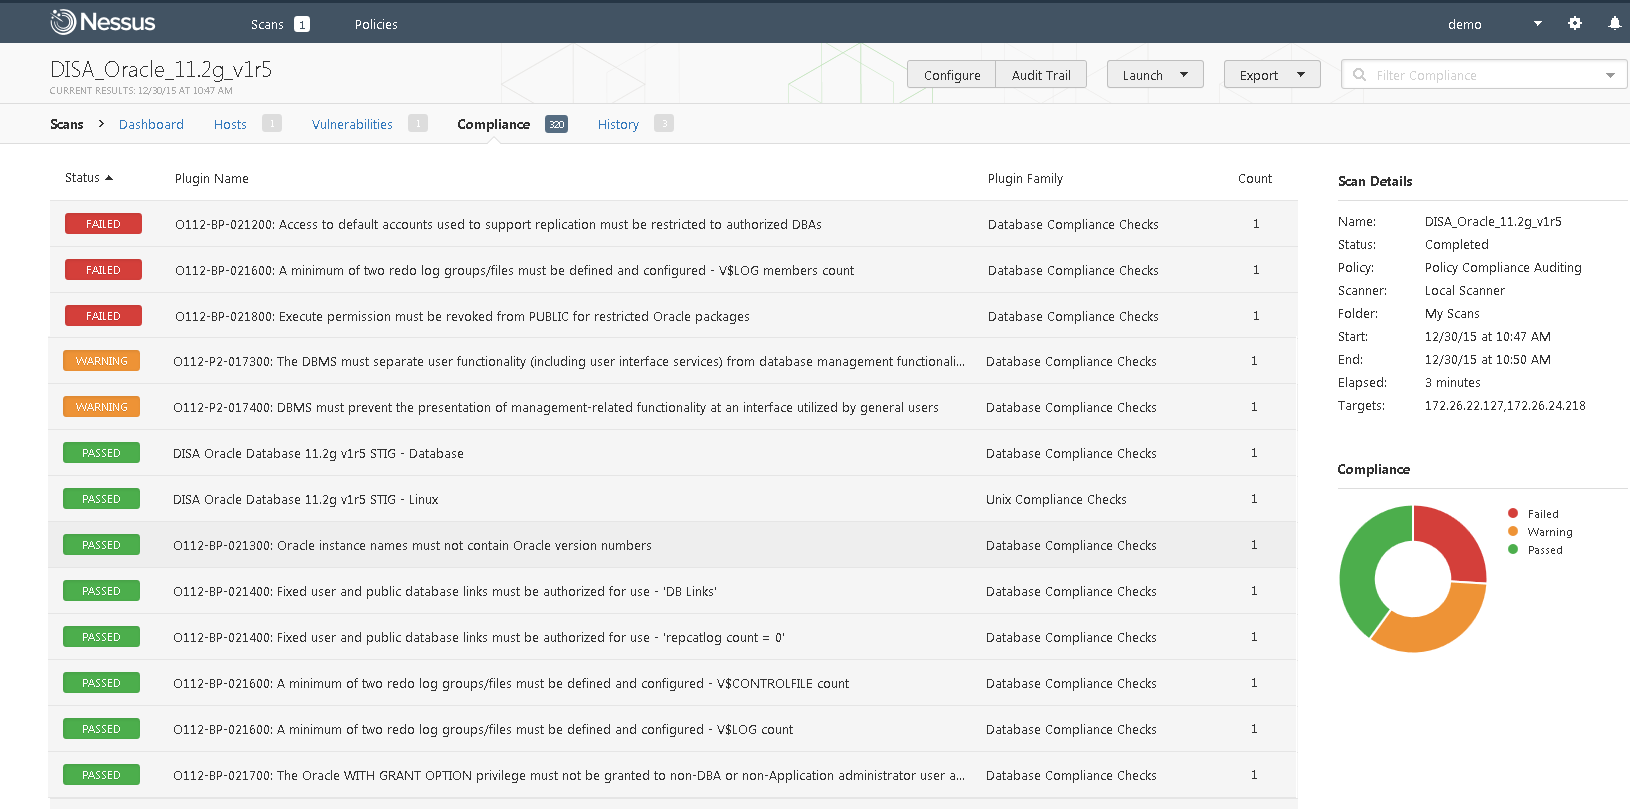
Task: Switch to the Hosts tab
Action: point(230,124)
